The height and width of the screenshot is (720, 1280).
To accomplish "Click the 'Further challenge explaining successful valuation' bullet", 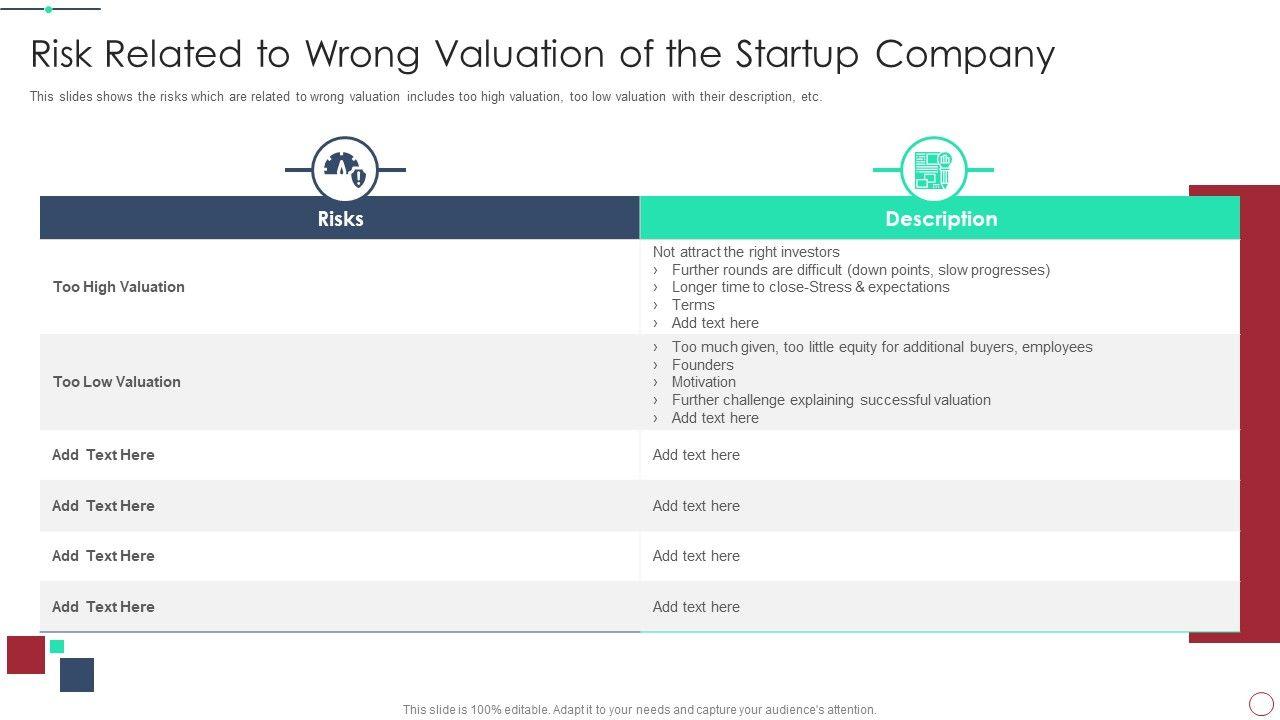I will click(831, 400).
